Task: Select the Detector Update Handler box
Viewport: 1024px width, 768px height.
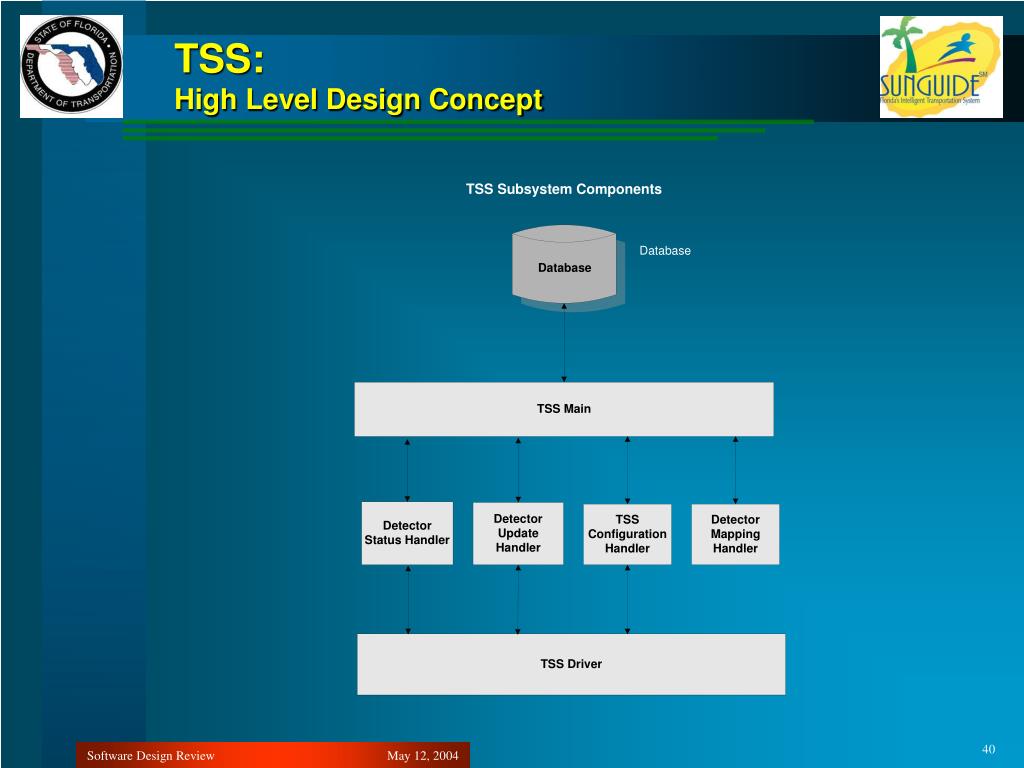Action: 518,533
